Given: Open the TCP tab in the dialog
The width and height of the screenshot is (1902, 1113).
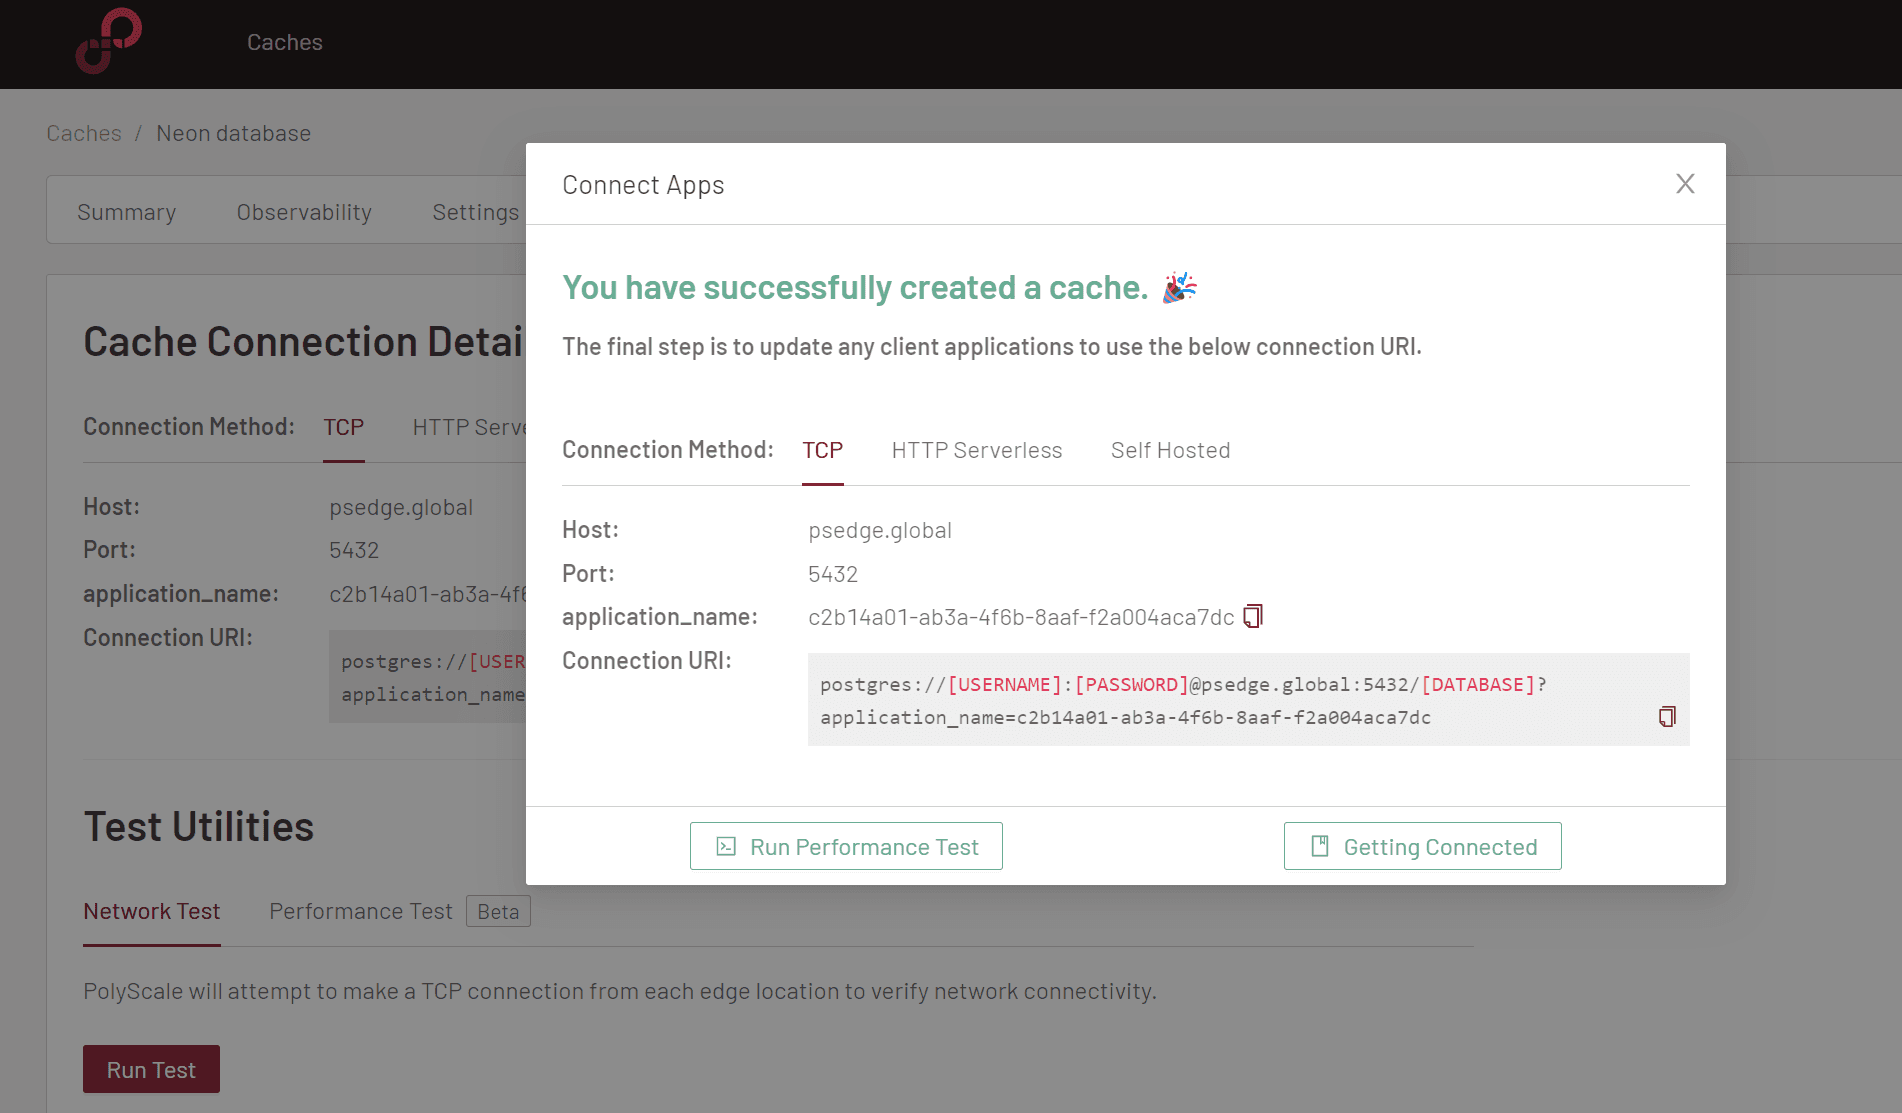Looking at the screenshot, I should (x=822, y=450).
